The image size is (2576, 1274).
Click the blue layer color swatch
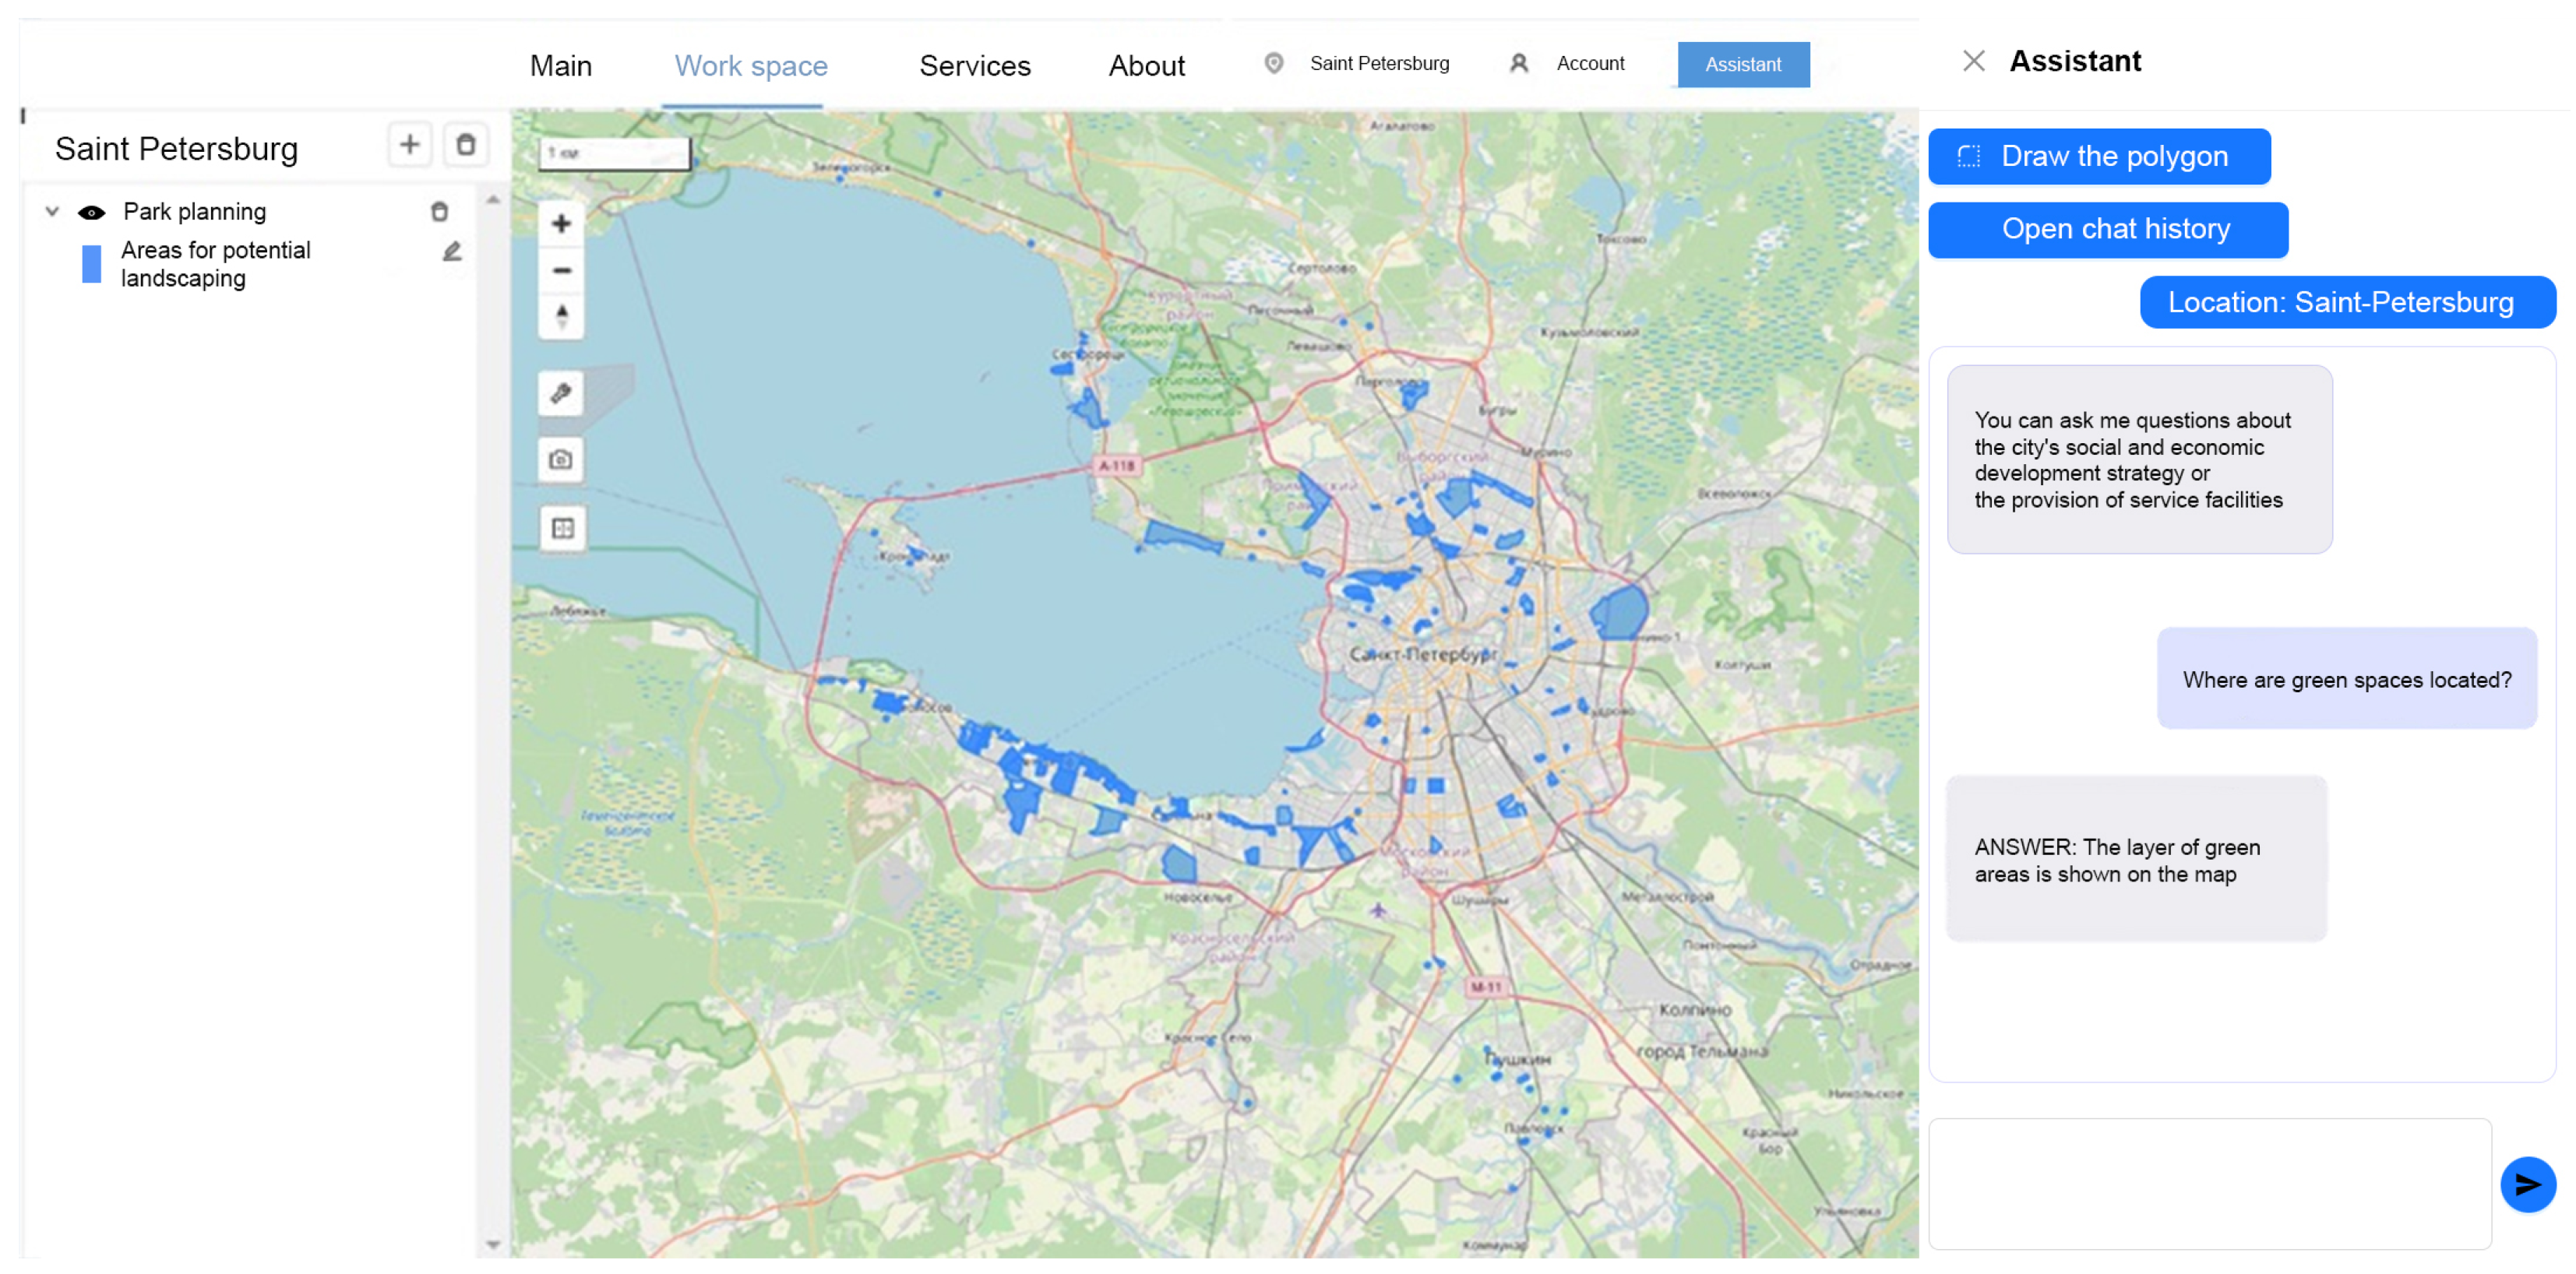pos(91,264)
